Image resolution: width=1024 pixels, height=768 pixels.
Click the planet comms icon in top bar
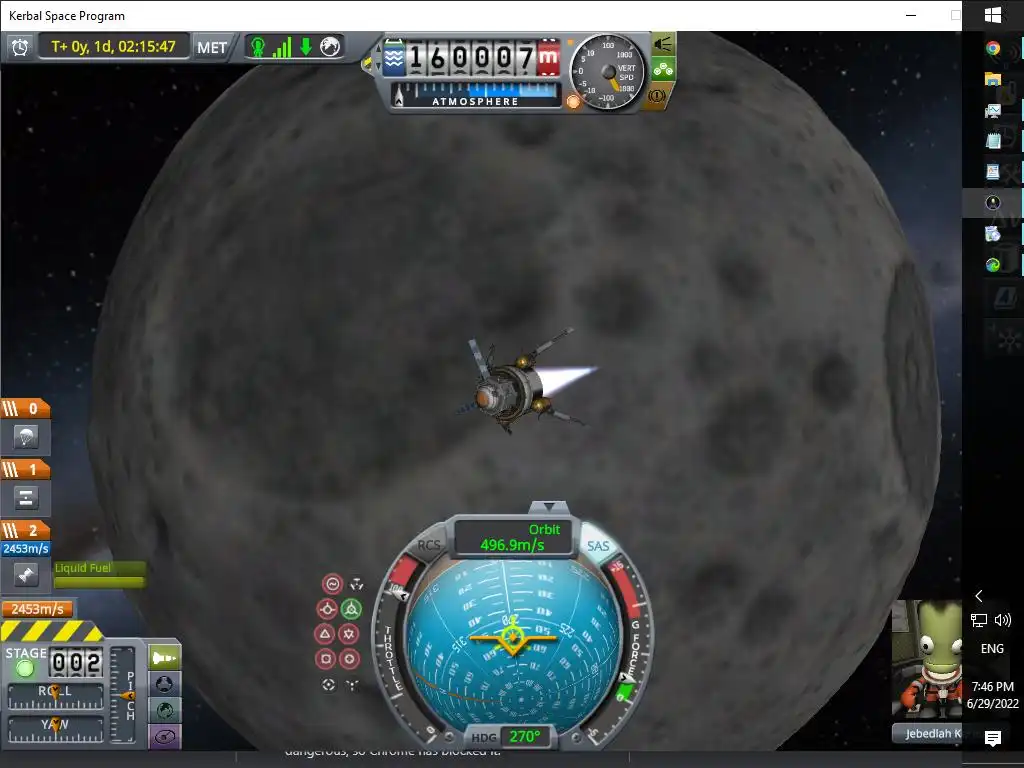click(x=330, y=47)
